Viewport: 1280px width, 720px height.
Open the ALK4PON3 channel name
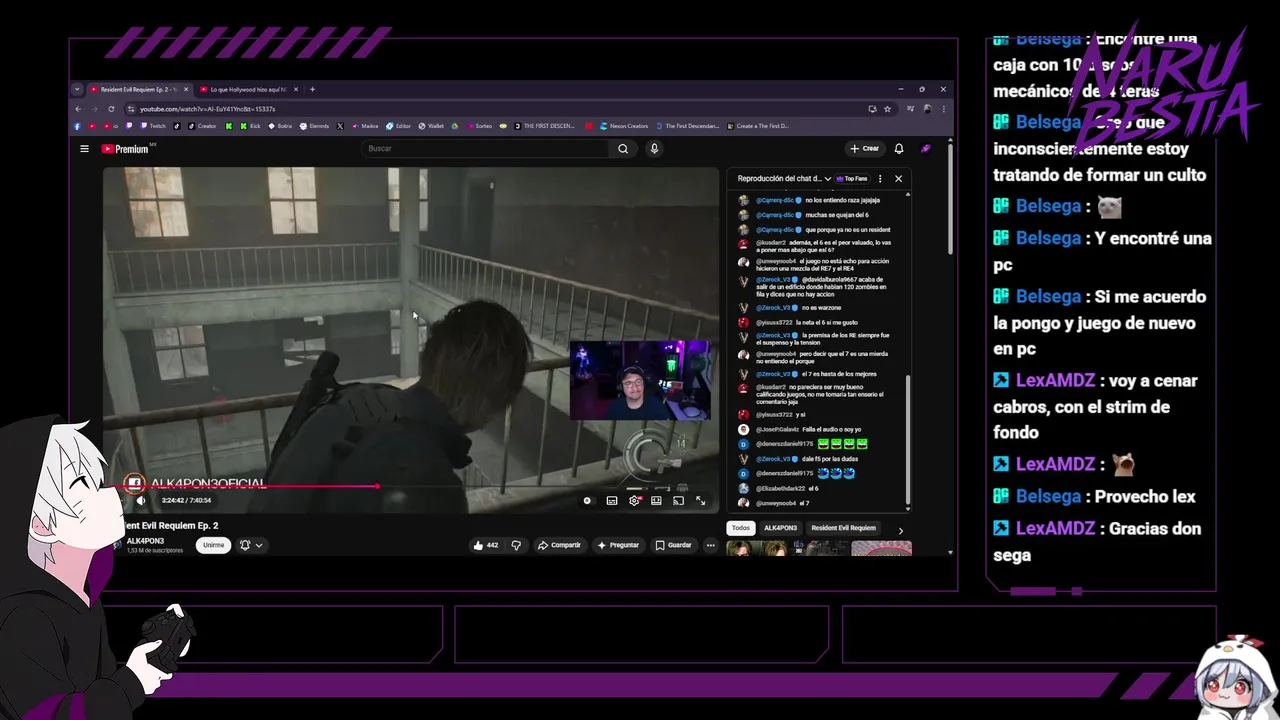tap(145, 541)
